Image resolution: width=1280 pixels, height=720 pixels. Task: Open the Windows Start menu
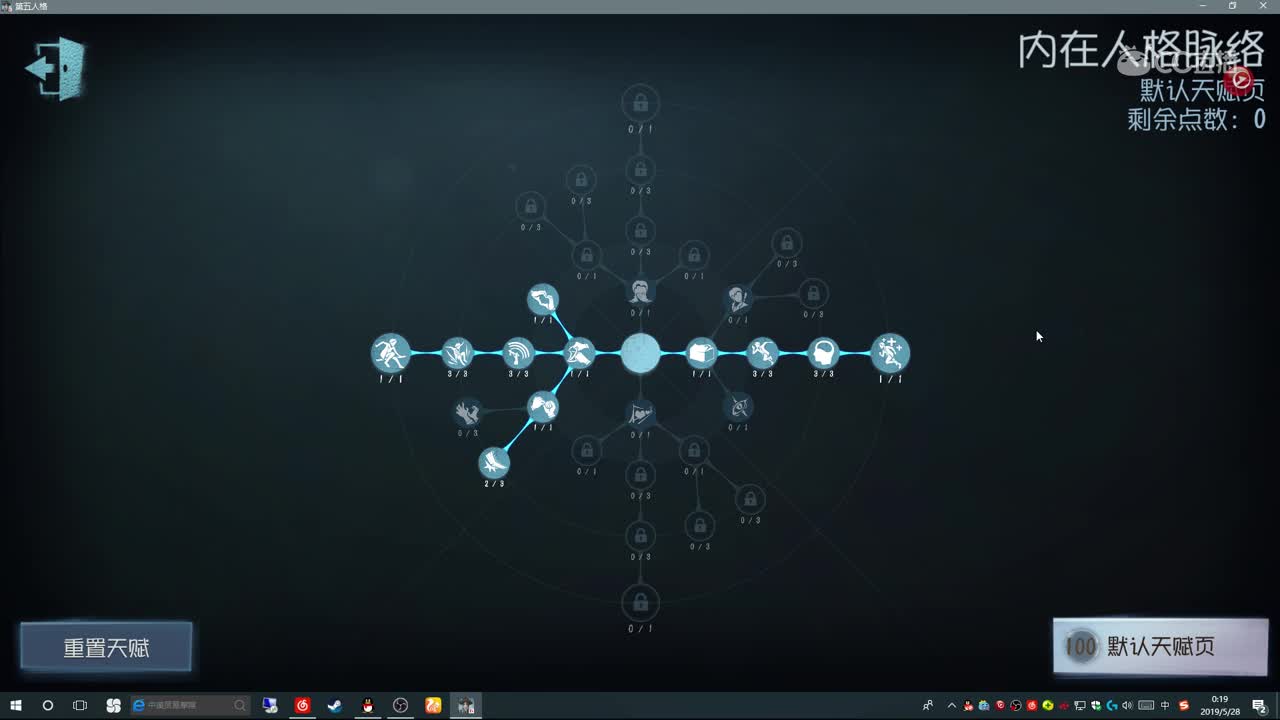[16, 706]
